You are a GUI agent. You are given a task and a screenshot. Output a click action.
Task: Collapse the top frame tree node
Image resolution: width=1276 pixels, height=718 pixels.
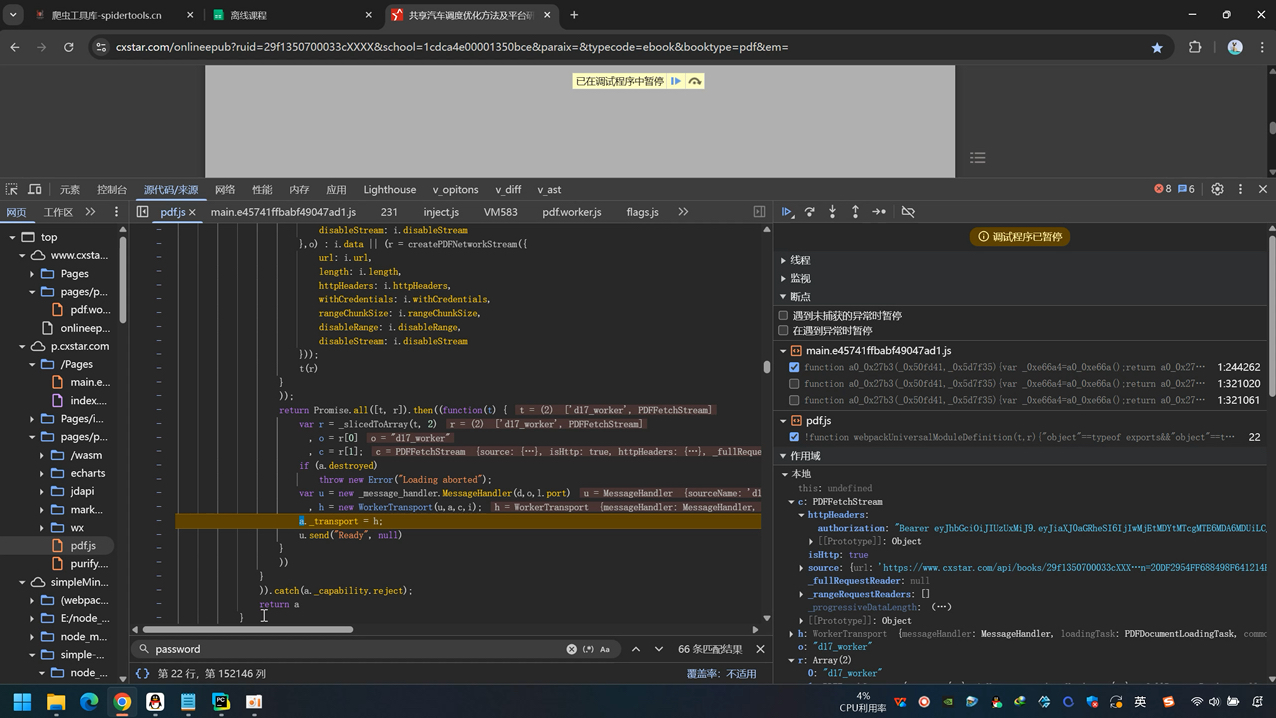[x=12, y=237]
